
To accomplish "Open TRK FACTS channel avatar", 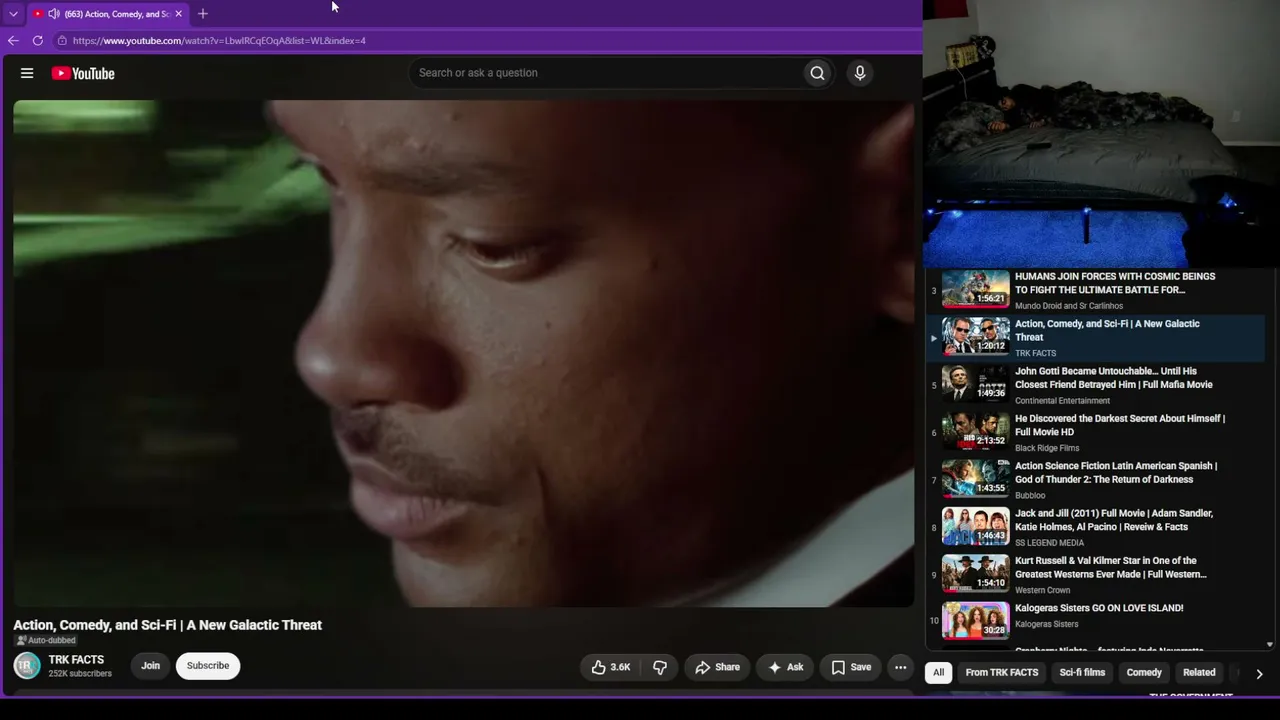I will (x=27, y=665).
